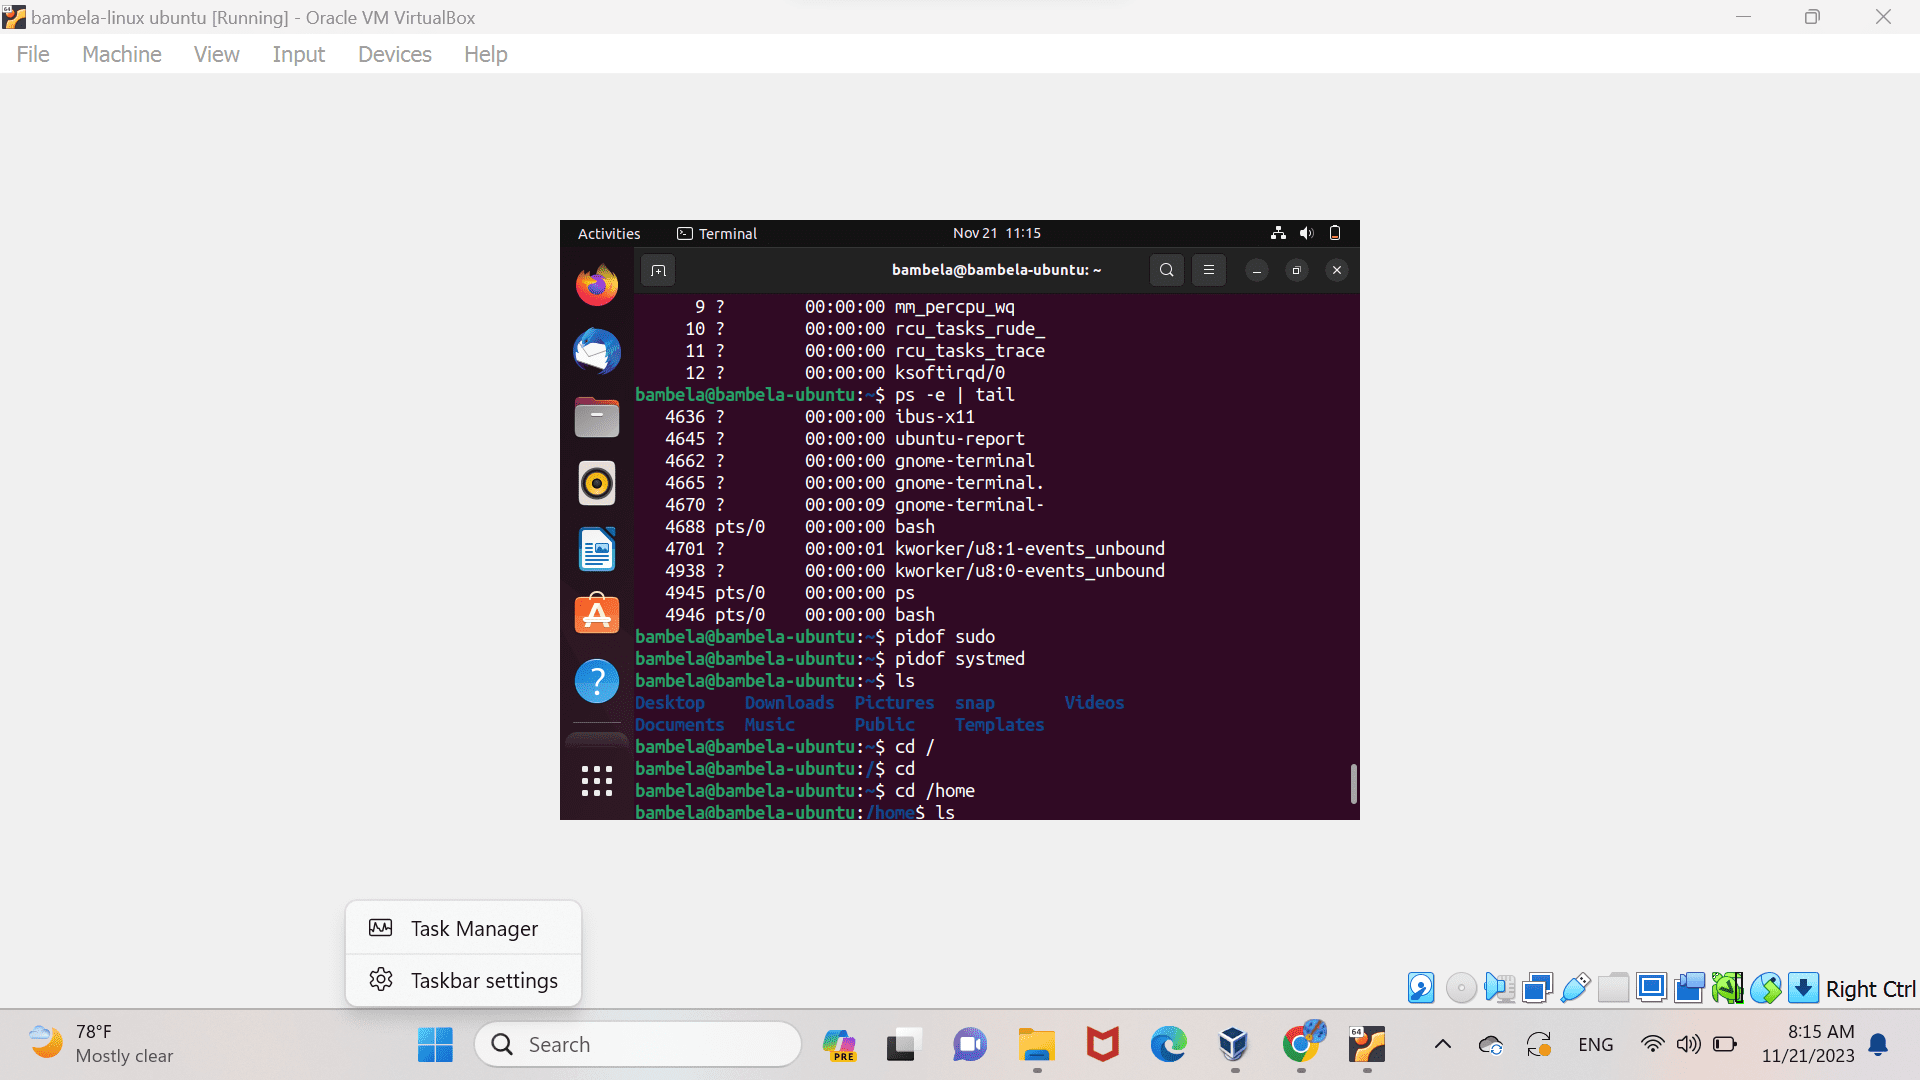This screenshot has width=1920, height=1080.
Task: Click the VirtualBox optical disk icon
Action: [x=1461, y=988]
